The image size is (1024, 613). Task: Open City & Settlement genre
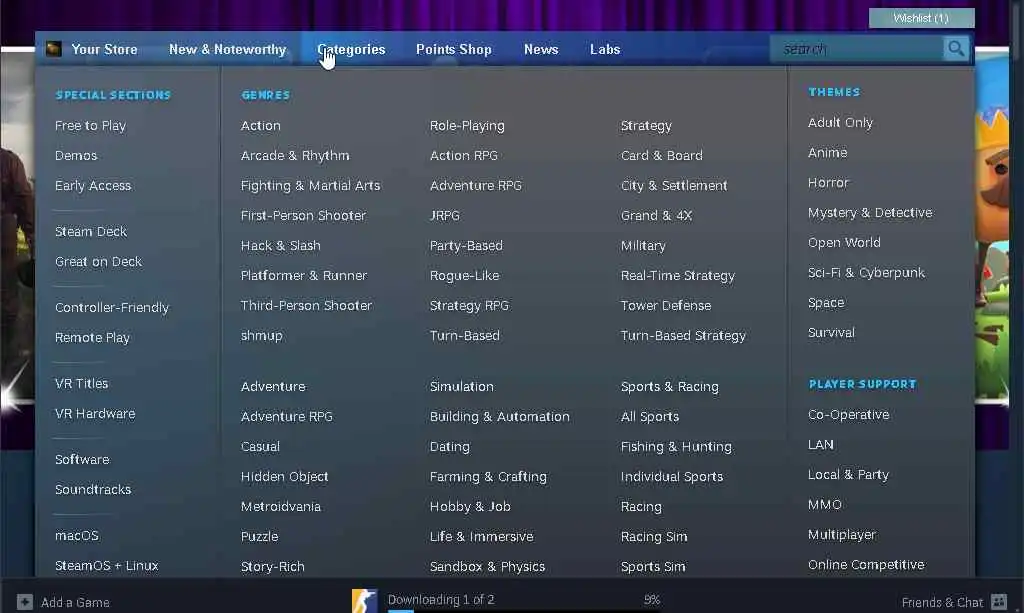point(673,185)
